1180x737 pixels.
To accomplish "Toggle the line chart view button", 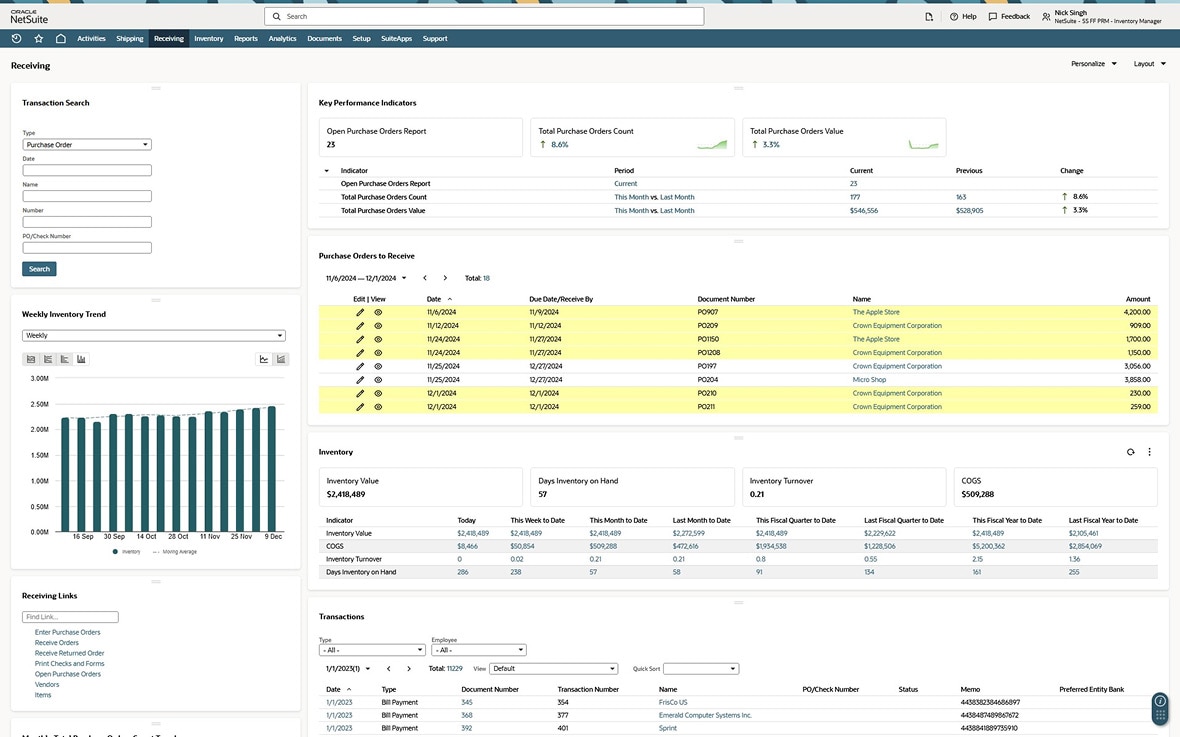I will 264,359.
